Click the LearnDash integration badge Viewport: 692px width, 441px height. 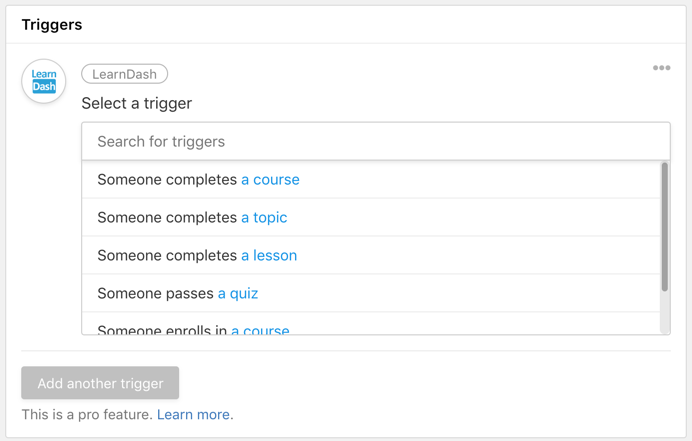(x=125, y=74)
